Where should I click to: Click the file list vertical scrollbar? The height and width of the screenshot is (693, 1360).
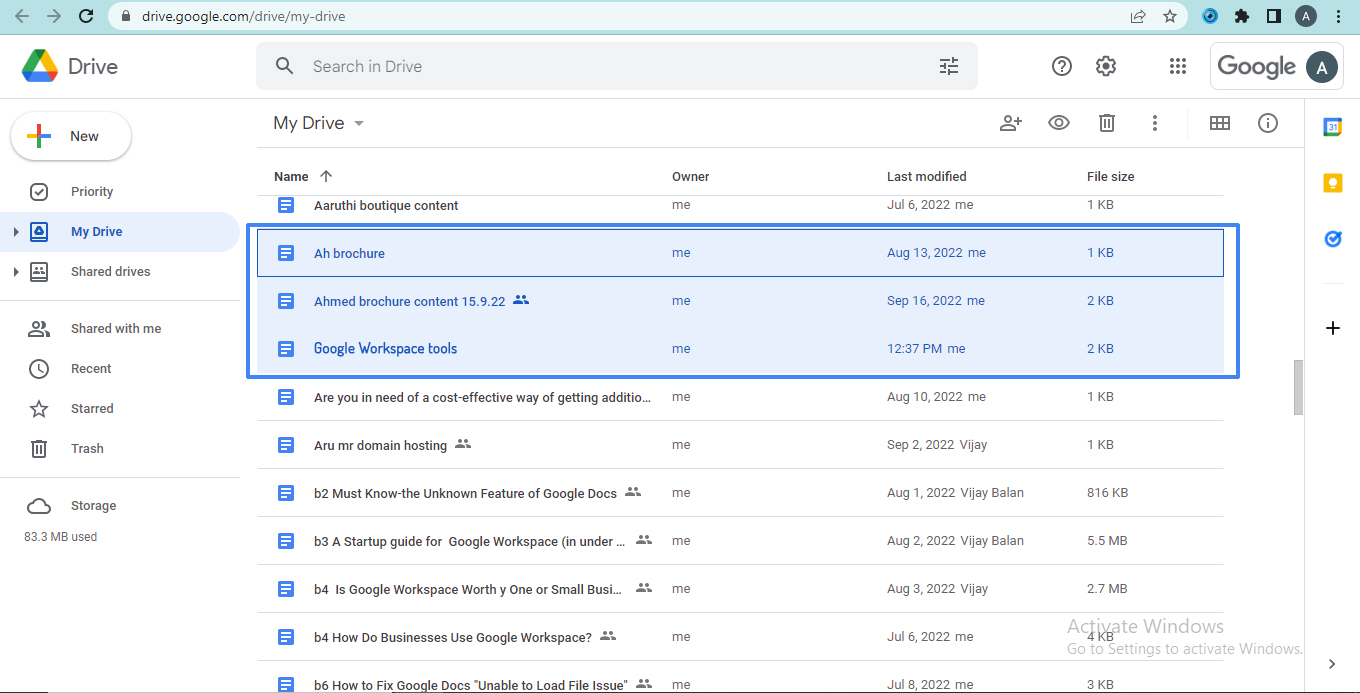coord(1298,387)
